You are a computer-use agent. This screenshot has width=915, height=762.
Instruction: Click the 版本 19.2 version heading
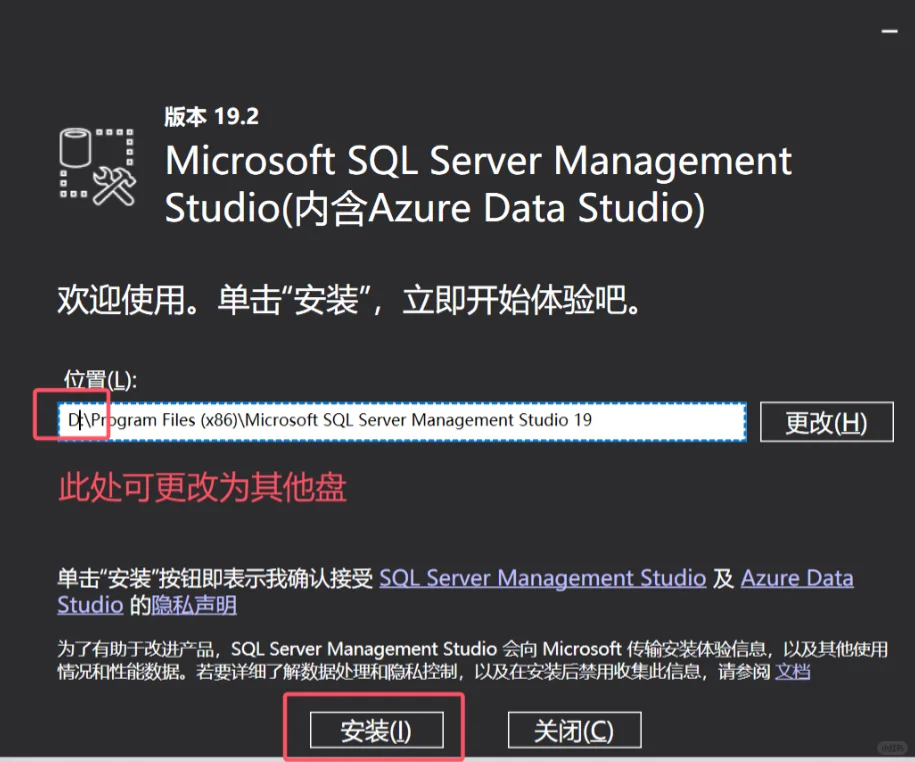click(x=210, y=116)
